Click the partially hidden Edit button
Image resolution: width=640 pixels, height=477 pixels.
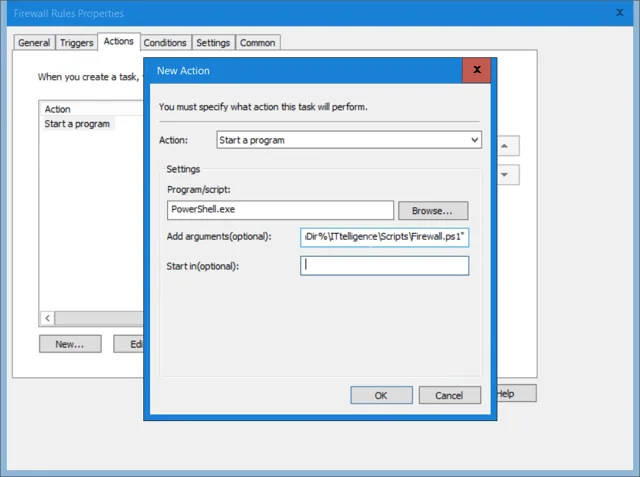(x=129, y=344)
